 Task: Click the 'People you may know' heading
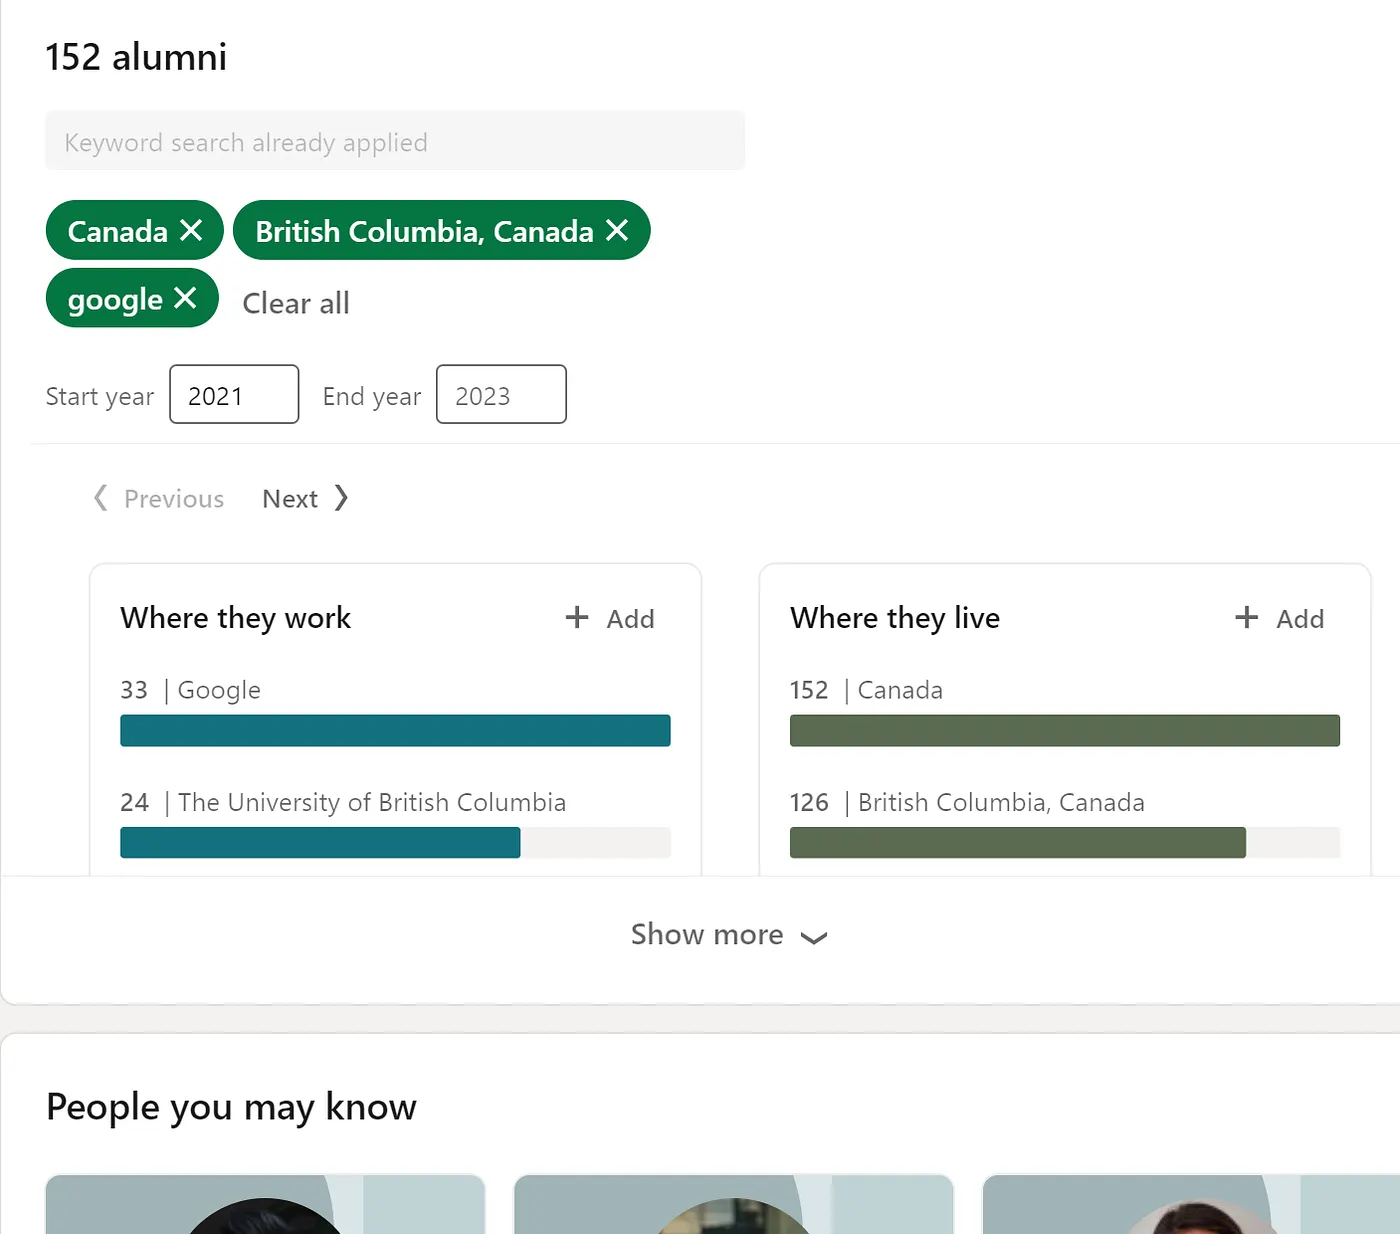[231, 1107]
